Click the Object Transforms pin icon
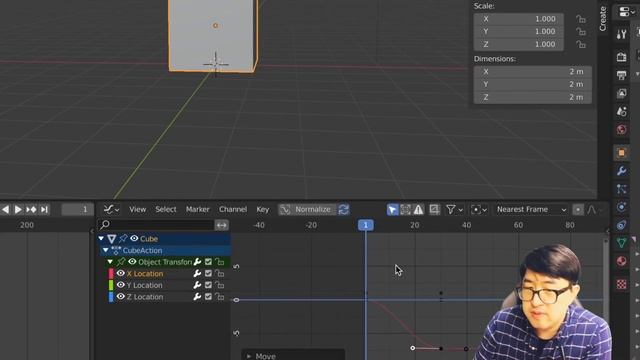The image size is (640, 360). pos(121,262)
